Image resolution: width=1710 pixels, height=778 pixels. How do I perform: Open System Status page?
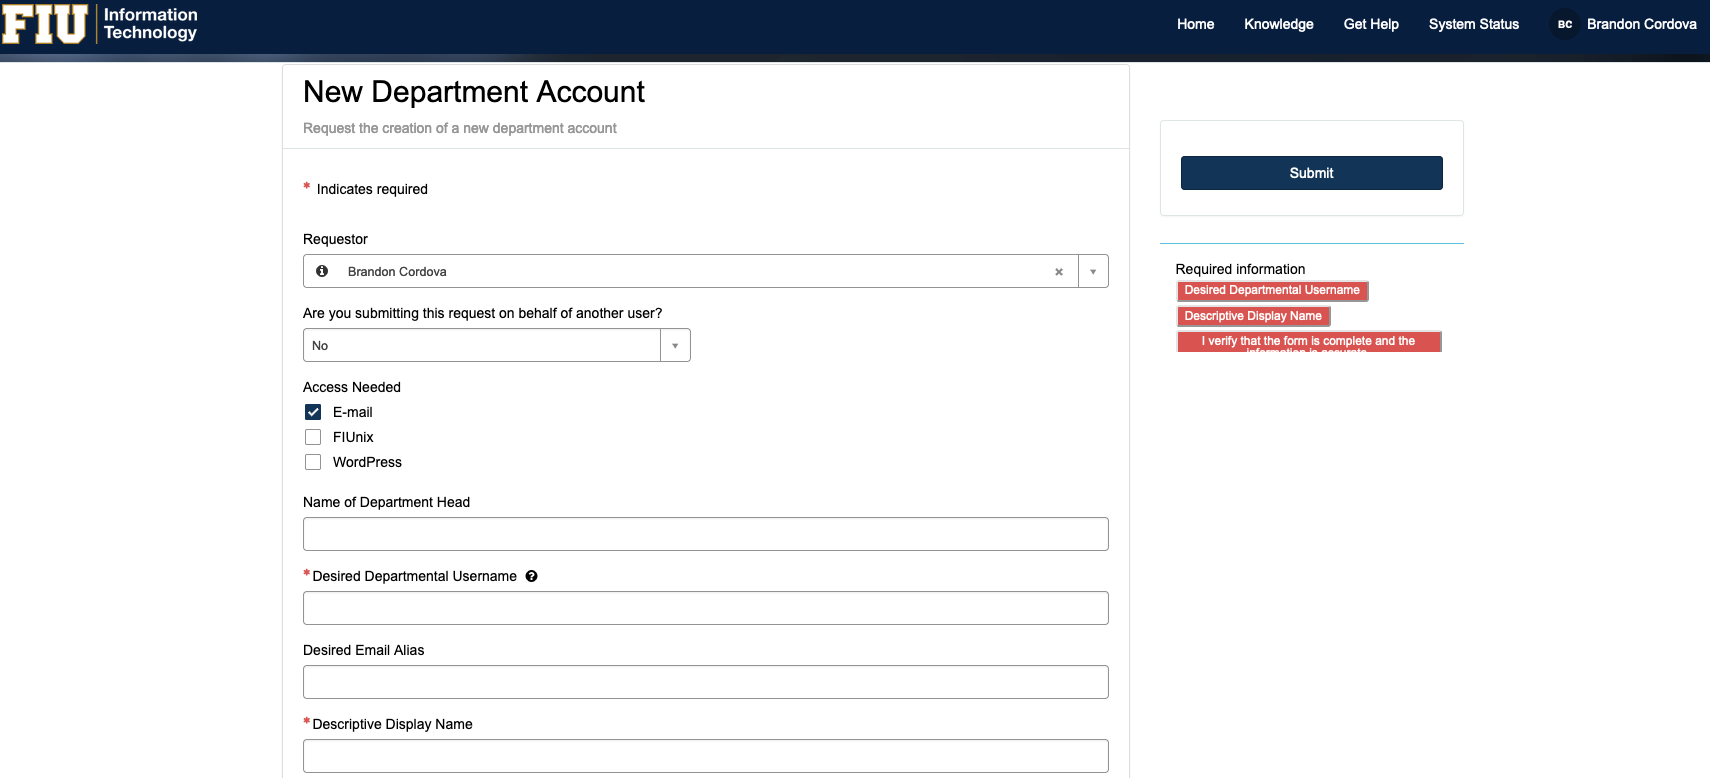point(1473,24)
